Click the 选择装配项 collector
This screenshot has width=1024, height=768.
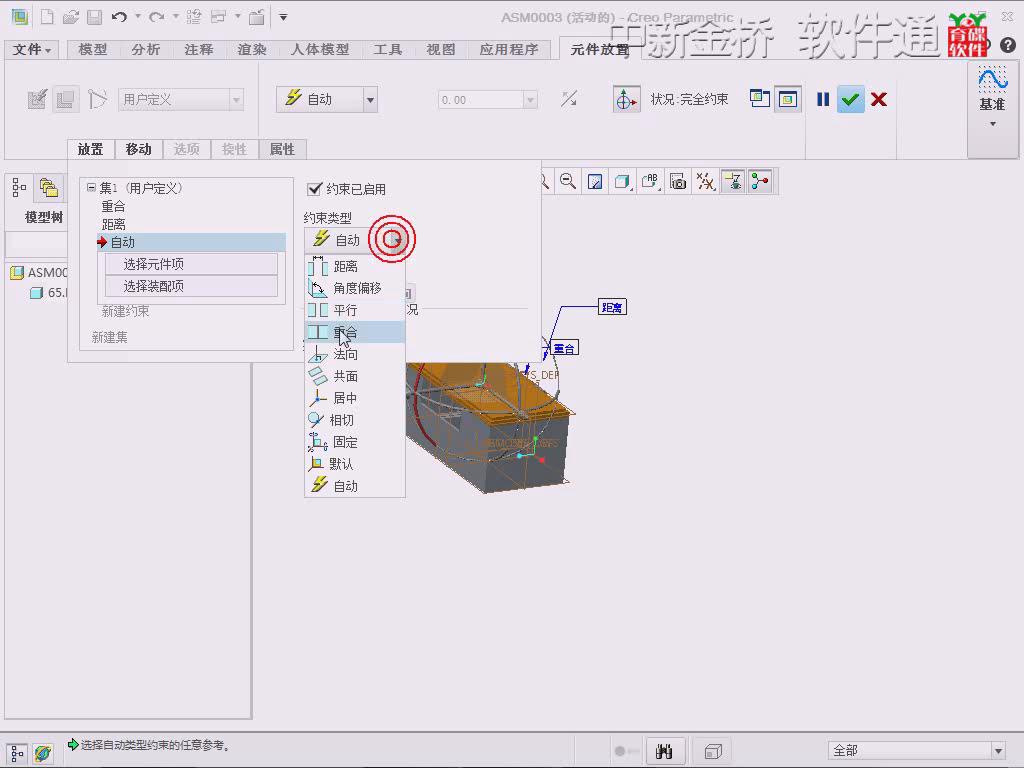tap(191, 286)
